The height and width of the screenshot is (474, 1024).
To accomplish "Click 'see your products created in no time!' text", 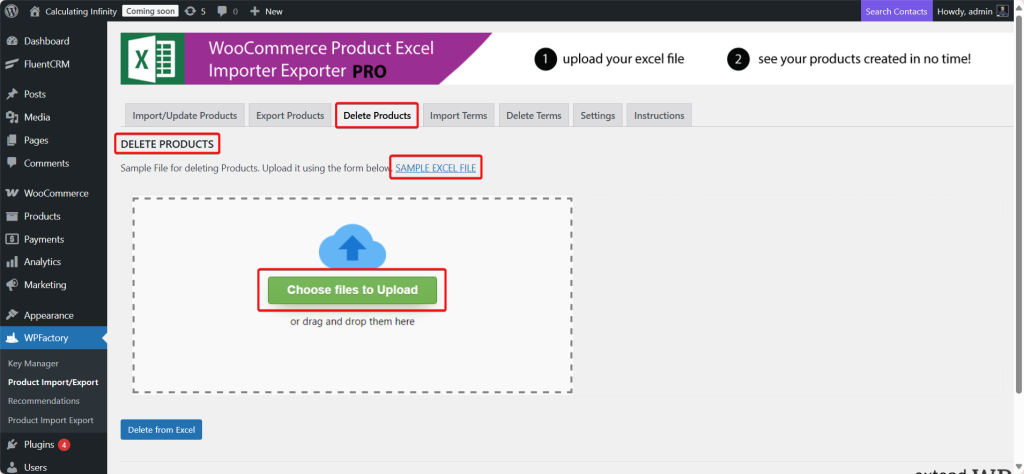I will tap(864, 59).
